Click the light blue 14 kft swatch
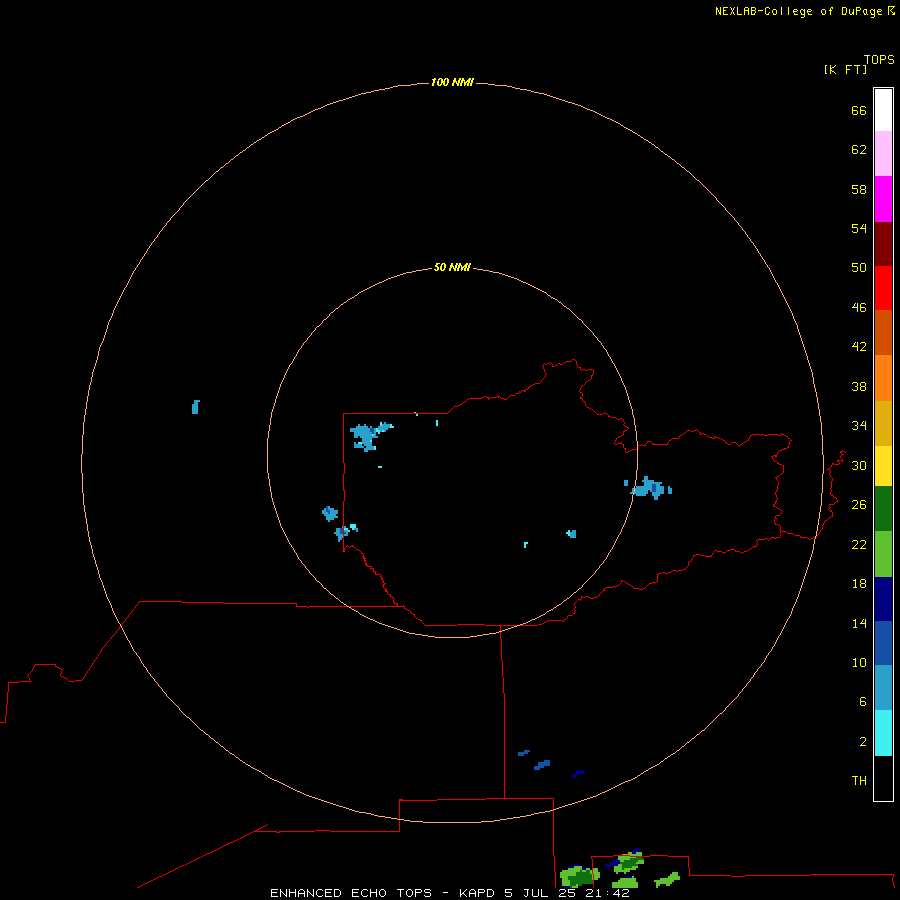This screenshot has height=900, width=900. [883, 688]
